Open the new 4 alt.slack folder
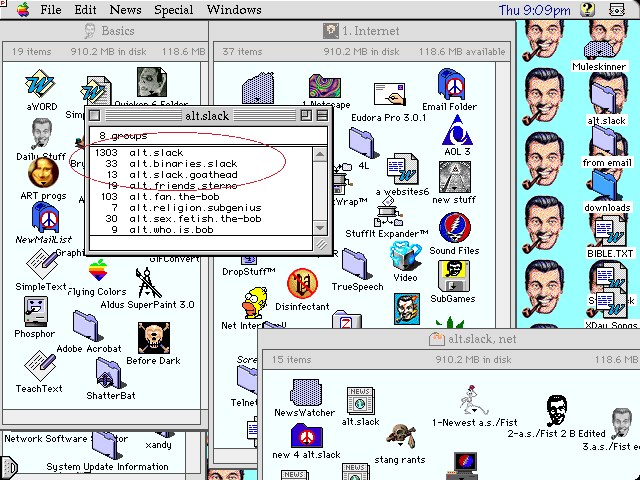 (307, 436)
